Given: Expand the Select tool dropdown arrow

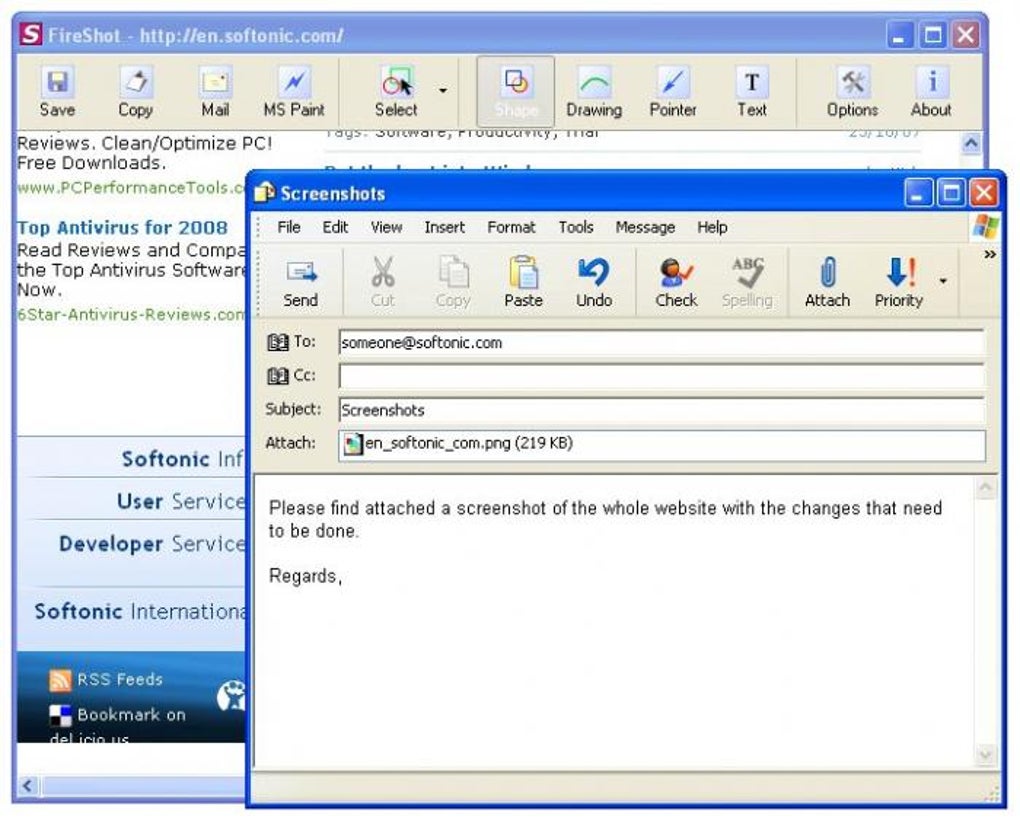Looking at the screenshot, I should pos(443,90).
